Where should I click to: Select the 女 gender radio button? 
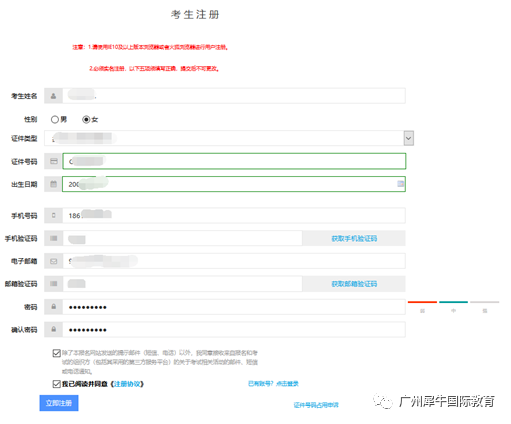coord(86,119)
